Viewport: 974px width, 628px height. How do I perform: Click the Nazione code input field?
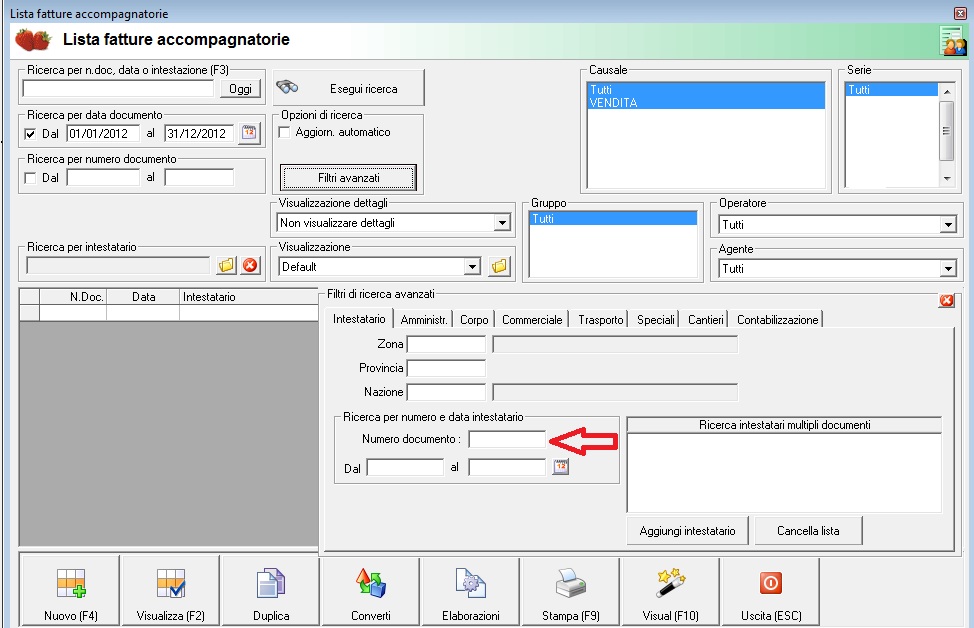[x=446, y=393]
